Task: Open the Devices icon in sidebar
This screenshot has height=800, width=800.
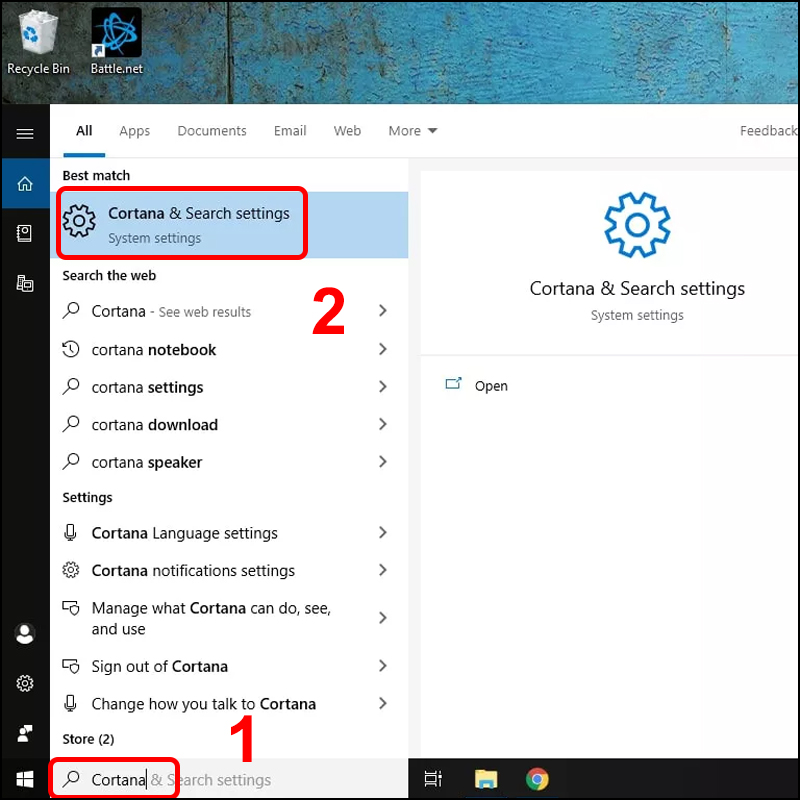Action: 24,283
